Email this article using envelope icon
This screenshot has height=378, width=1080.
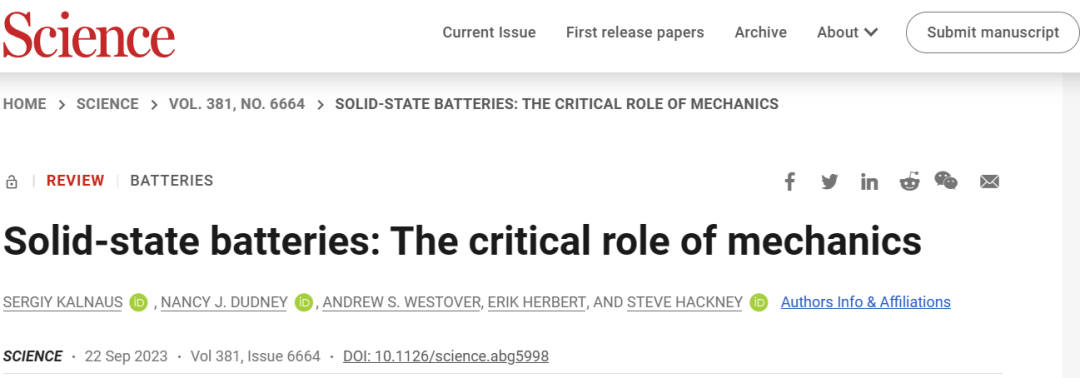990,182
